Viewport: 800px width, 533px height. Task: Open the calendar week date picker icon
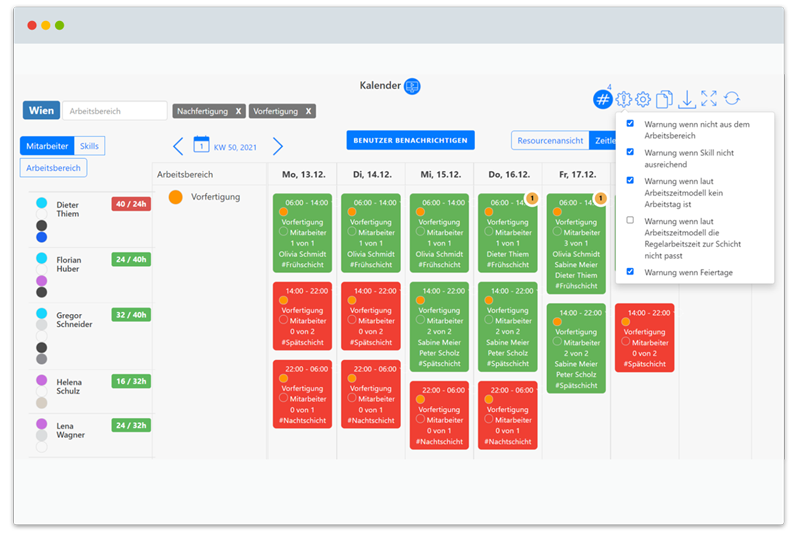point(201,146)
